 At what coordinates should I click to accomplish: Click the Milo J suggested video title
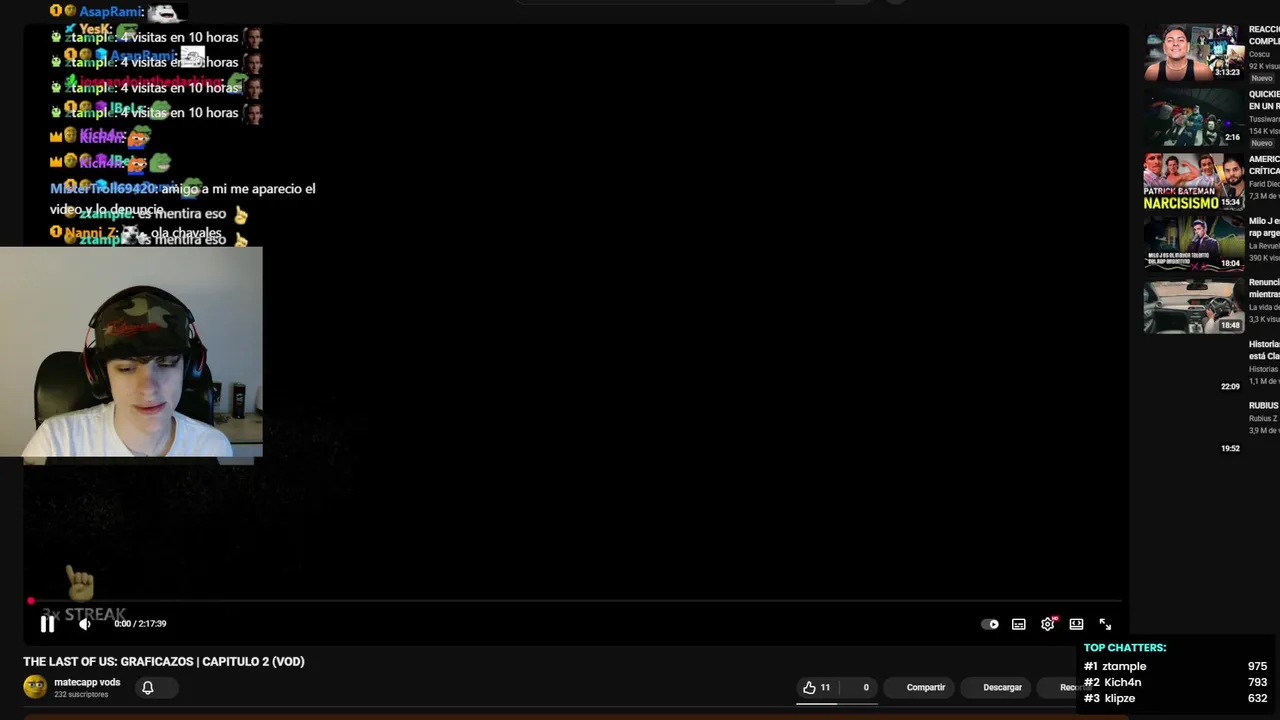click(1264, 227)
